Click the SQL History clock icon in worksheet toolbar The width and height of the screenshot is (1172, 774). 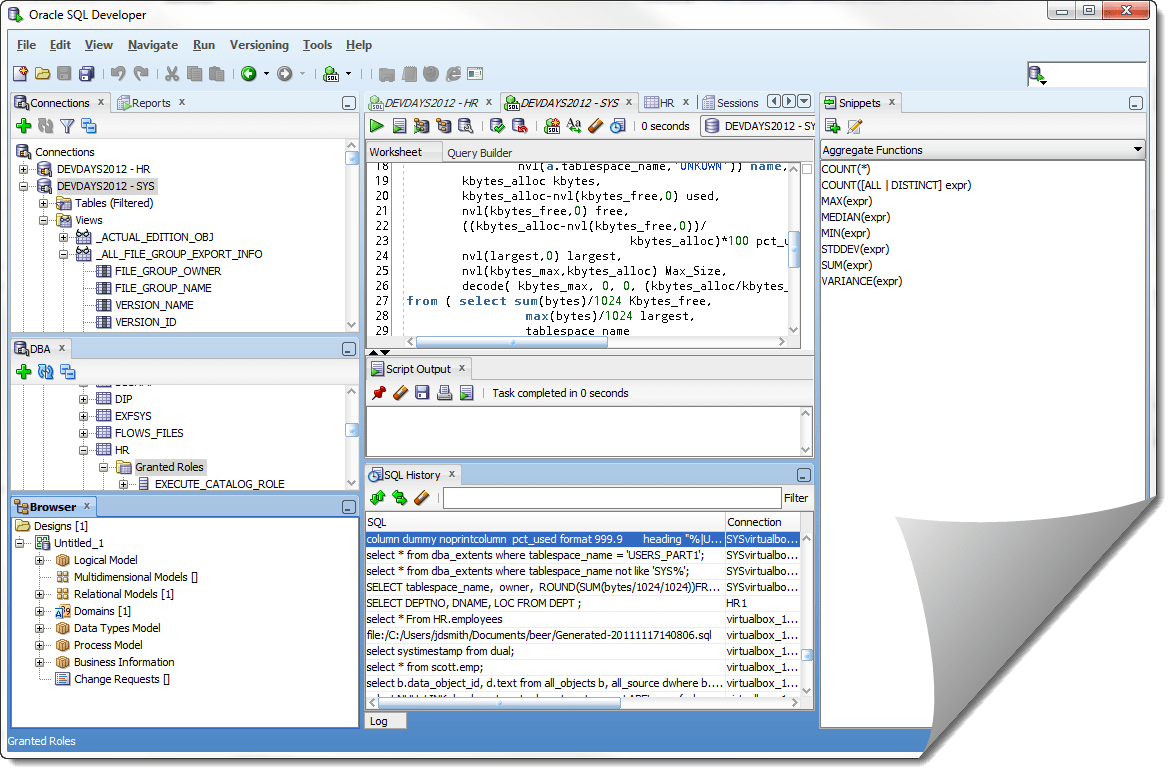pyautogui.click(x=617, y=126)
